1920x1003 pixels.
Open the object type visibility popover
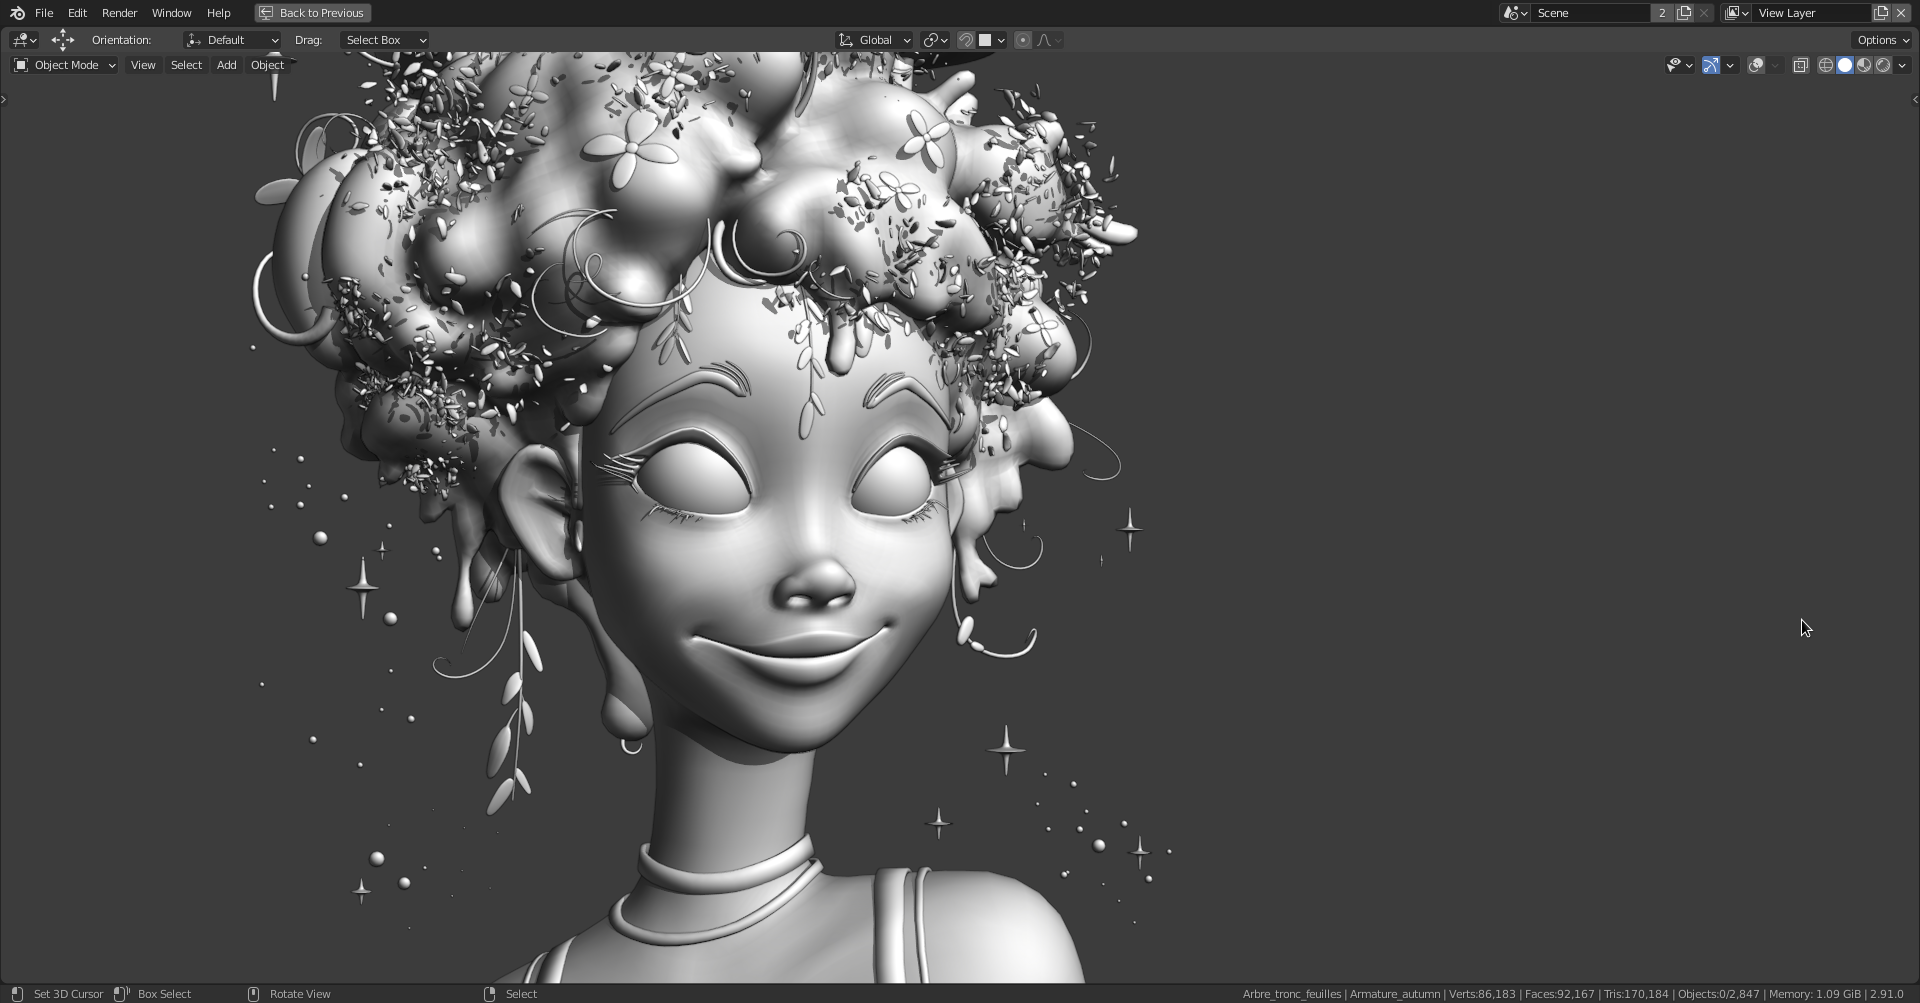[1679, 65]
